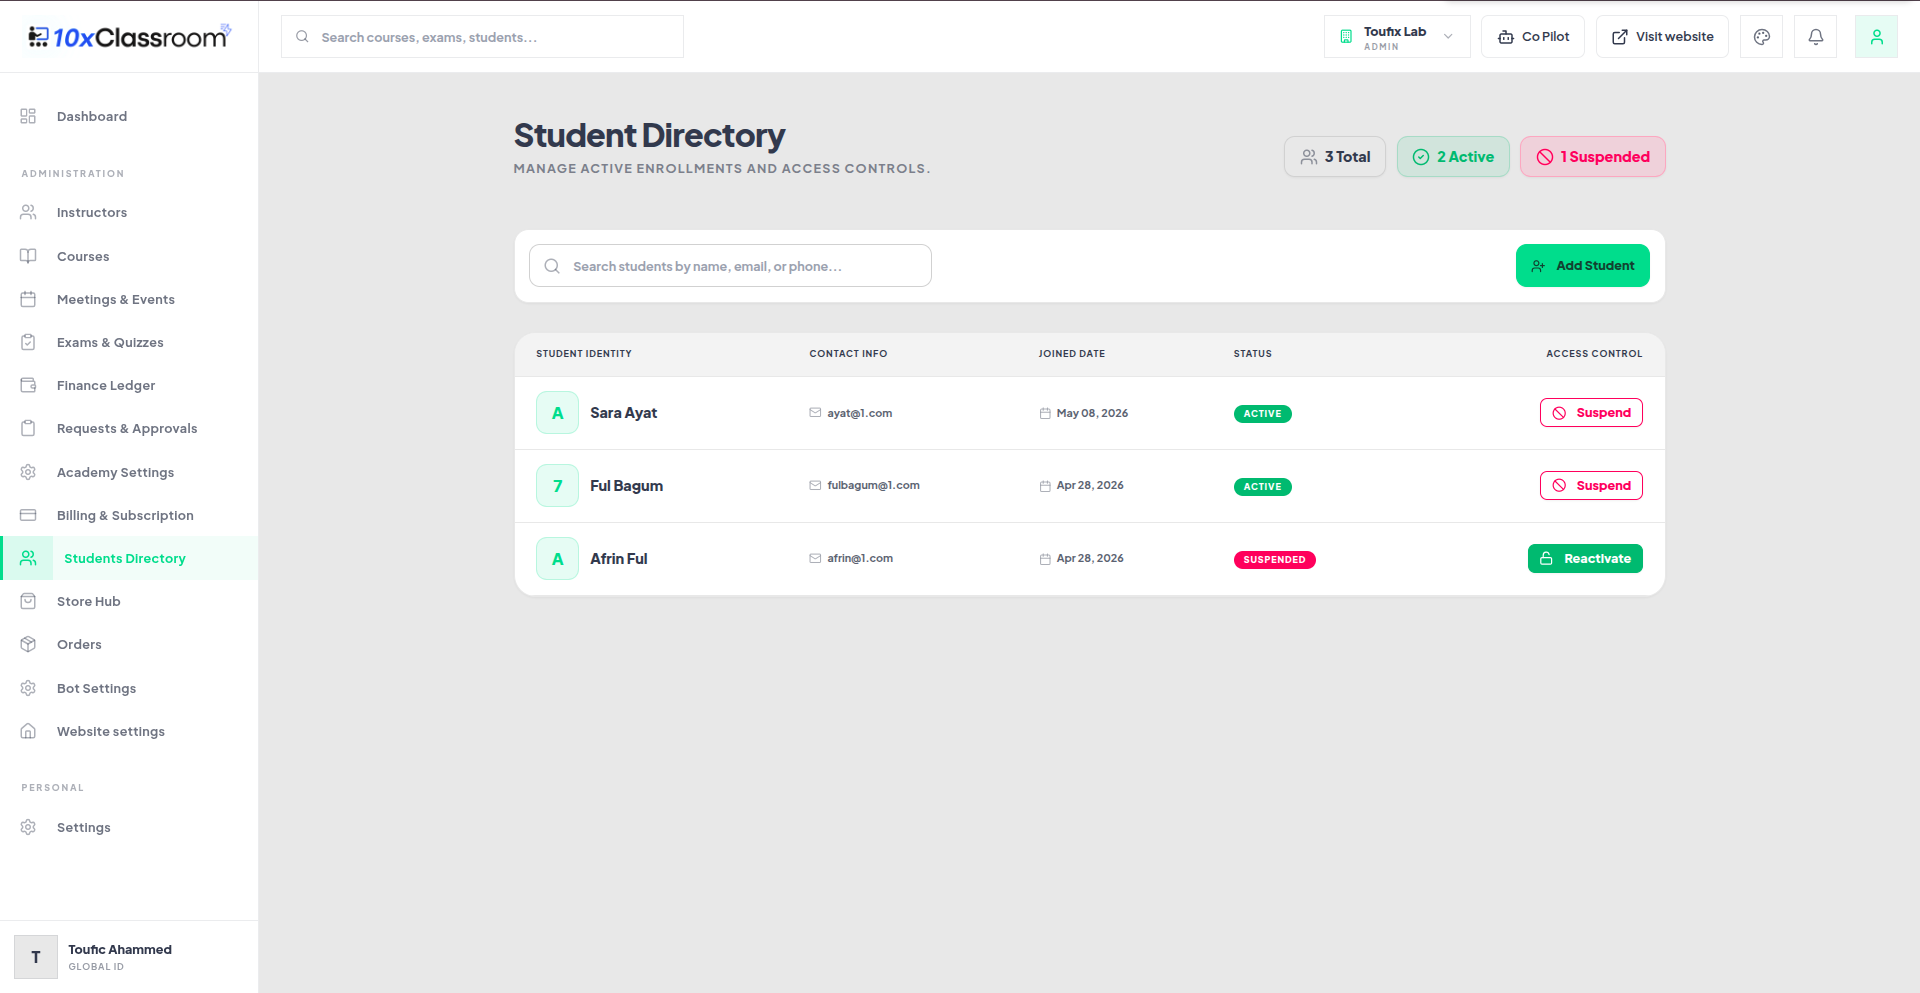
Task: Open the theme palette icon
Action: coord(1761,37)
